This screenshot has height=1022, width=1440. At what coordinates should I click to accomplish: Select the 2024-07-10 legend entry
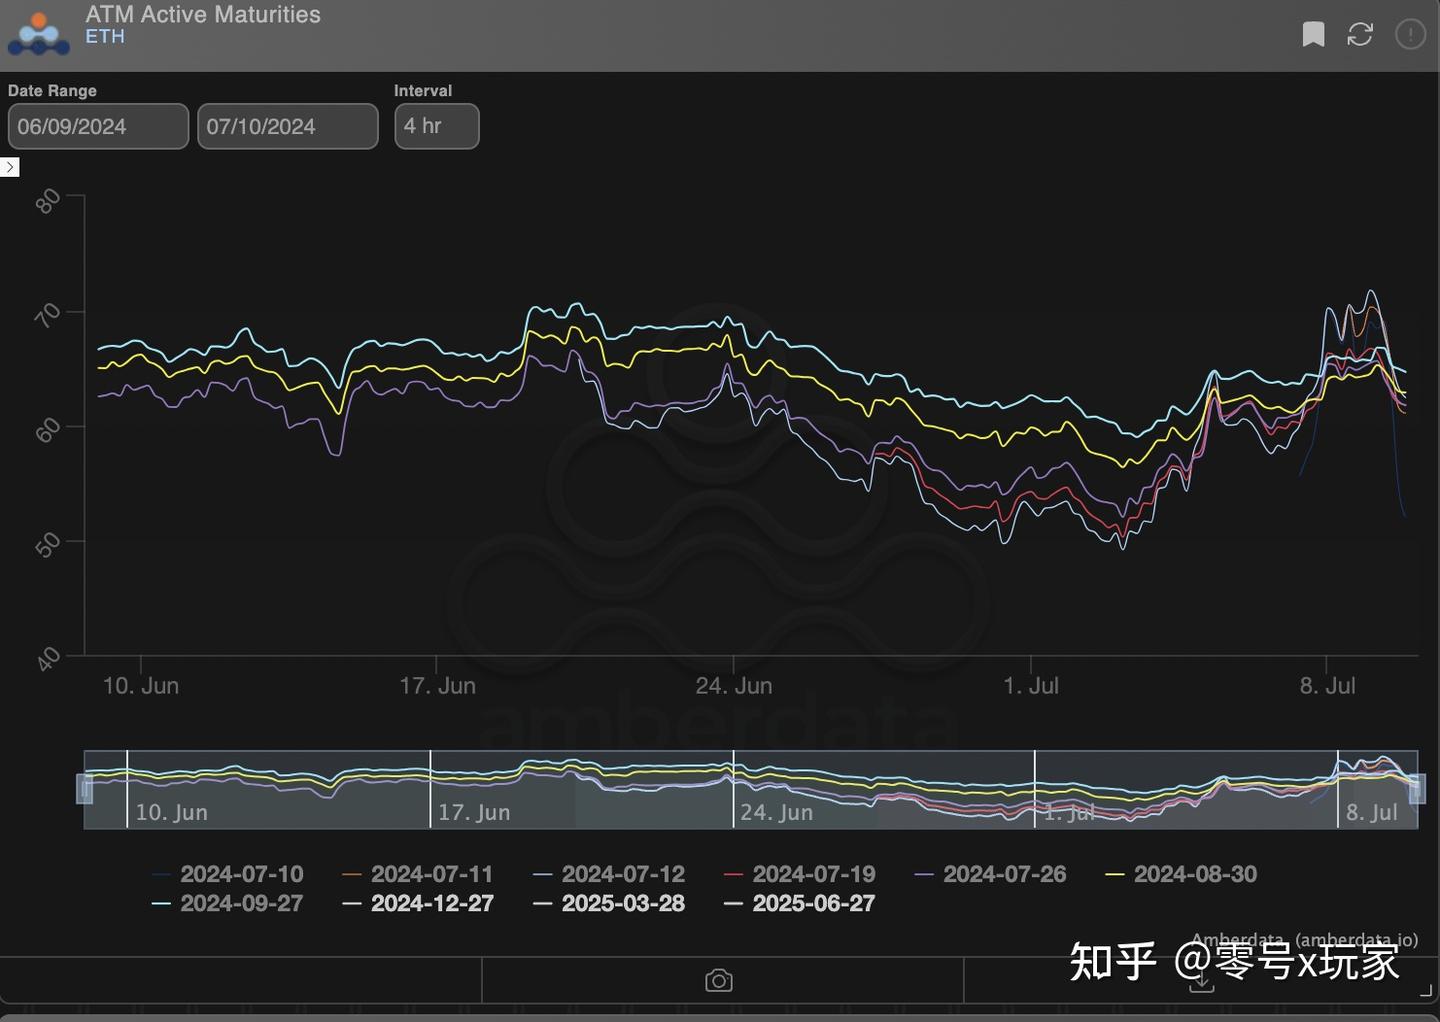pos(242,873)
